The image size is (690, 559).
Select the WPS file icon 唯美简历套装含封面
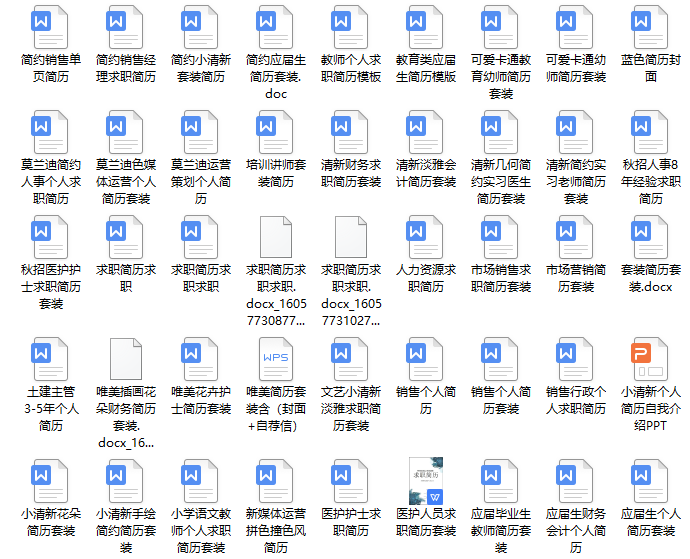tap(276, 359)
